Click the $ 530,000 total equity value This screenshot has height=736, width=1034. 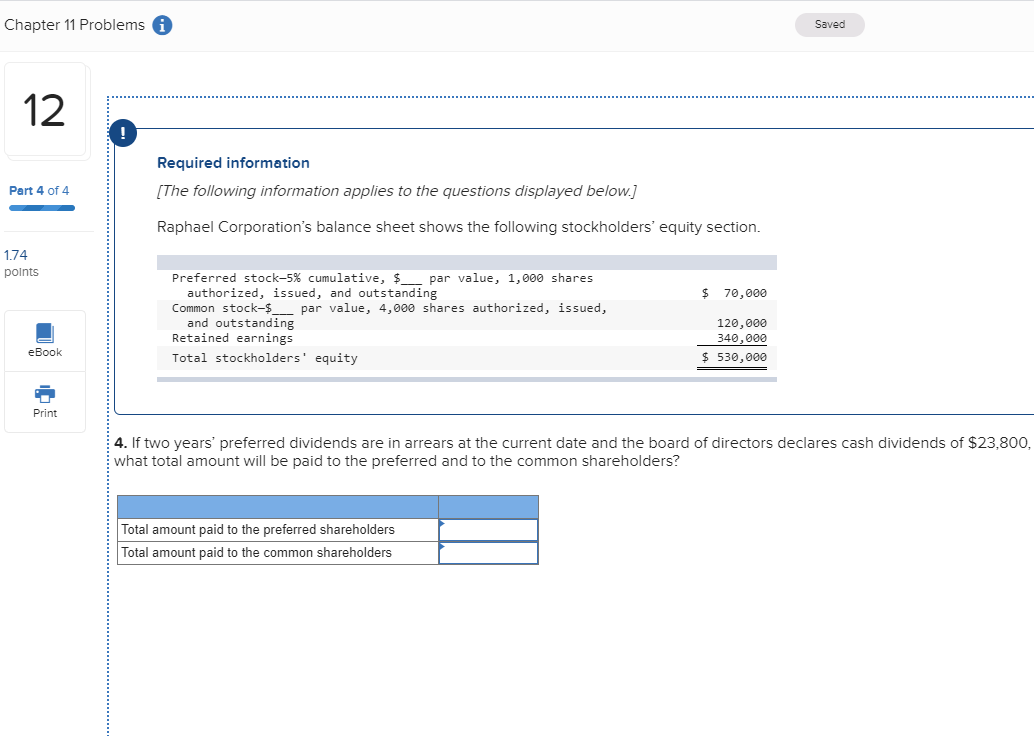734,357
